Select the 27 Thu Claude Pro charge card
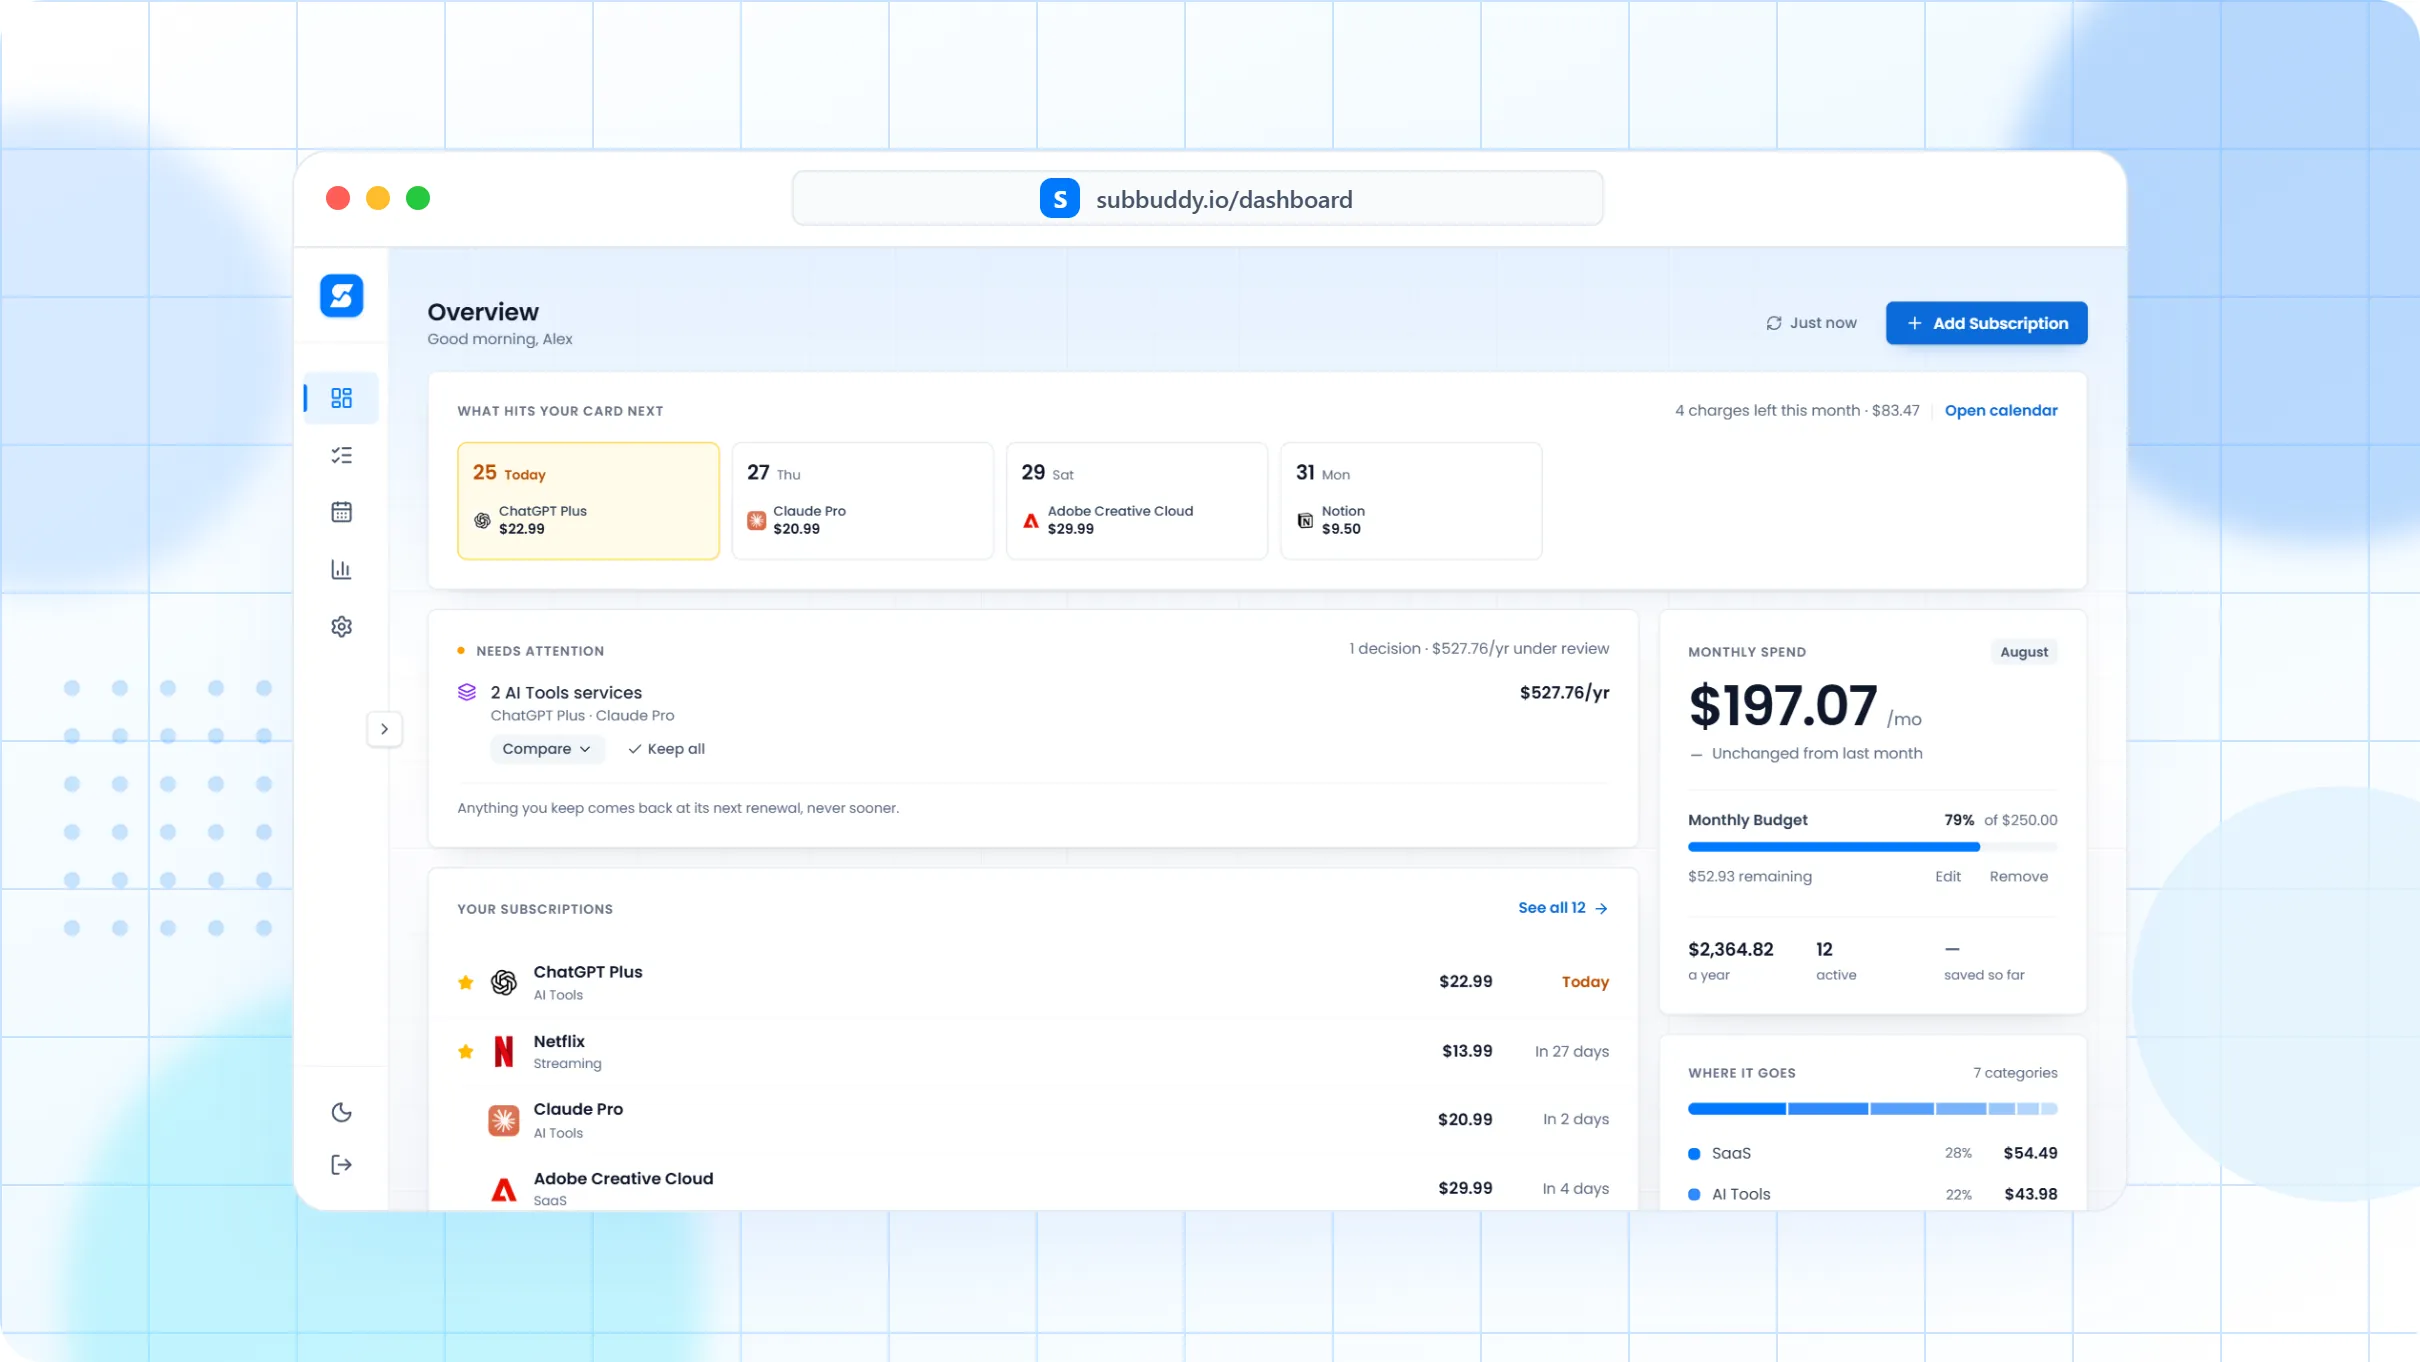The image size is (2420, 1362). pos(862,501)
